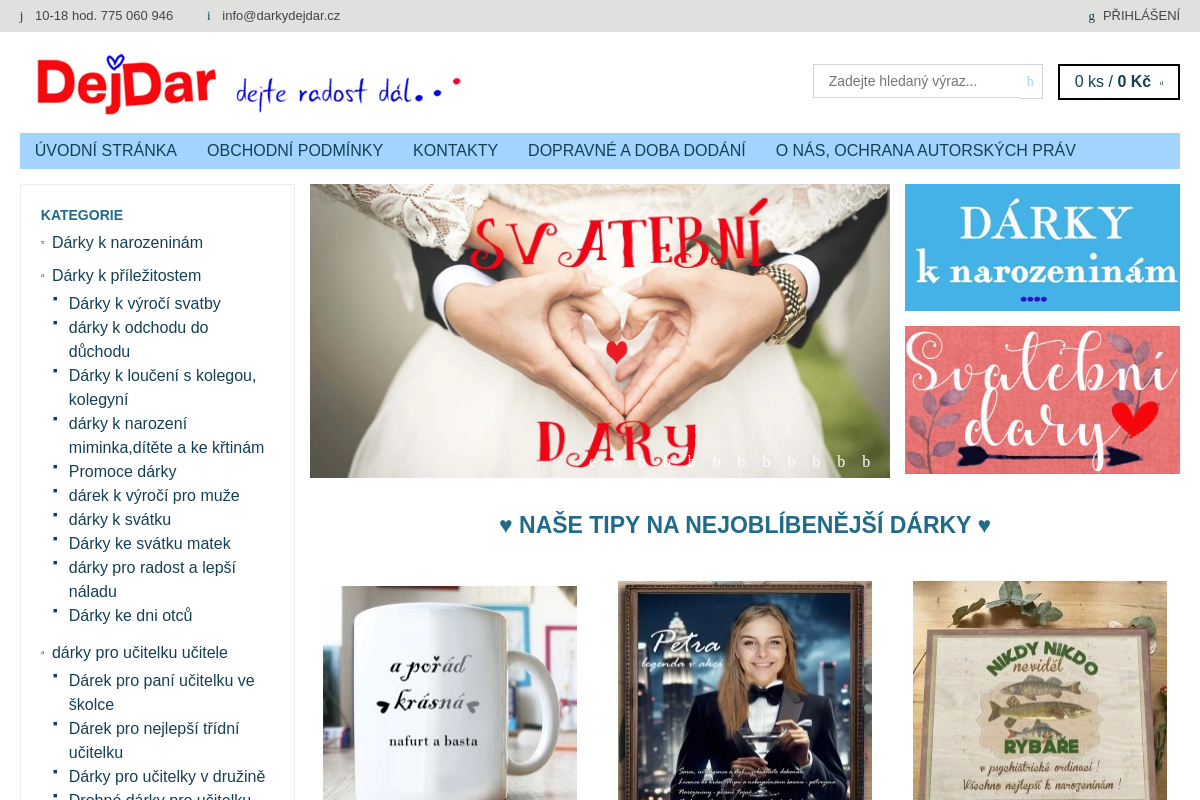This screenshot has width=1200, height=800.
Task: Collapse the Dárky k příležitostem category
Action: [43, 276]
